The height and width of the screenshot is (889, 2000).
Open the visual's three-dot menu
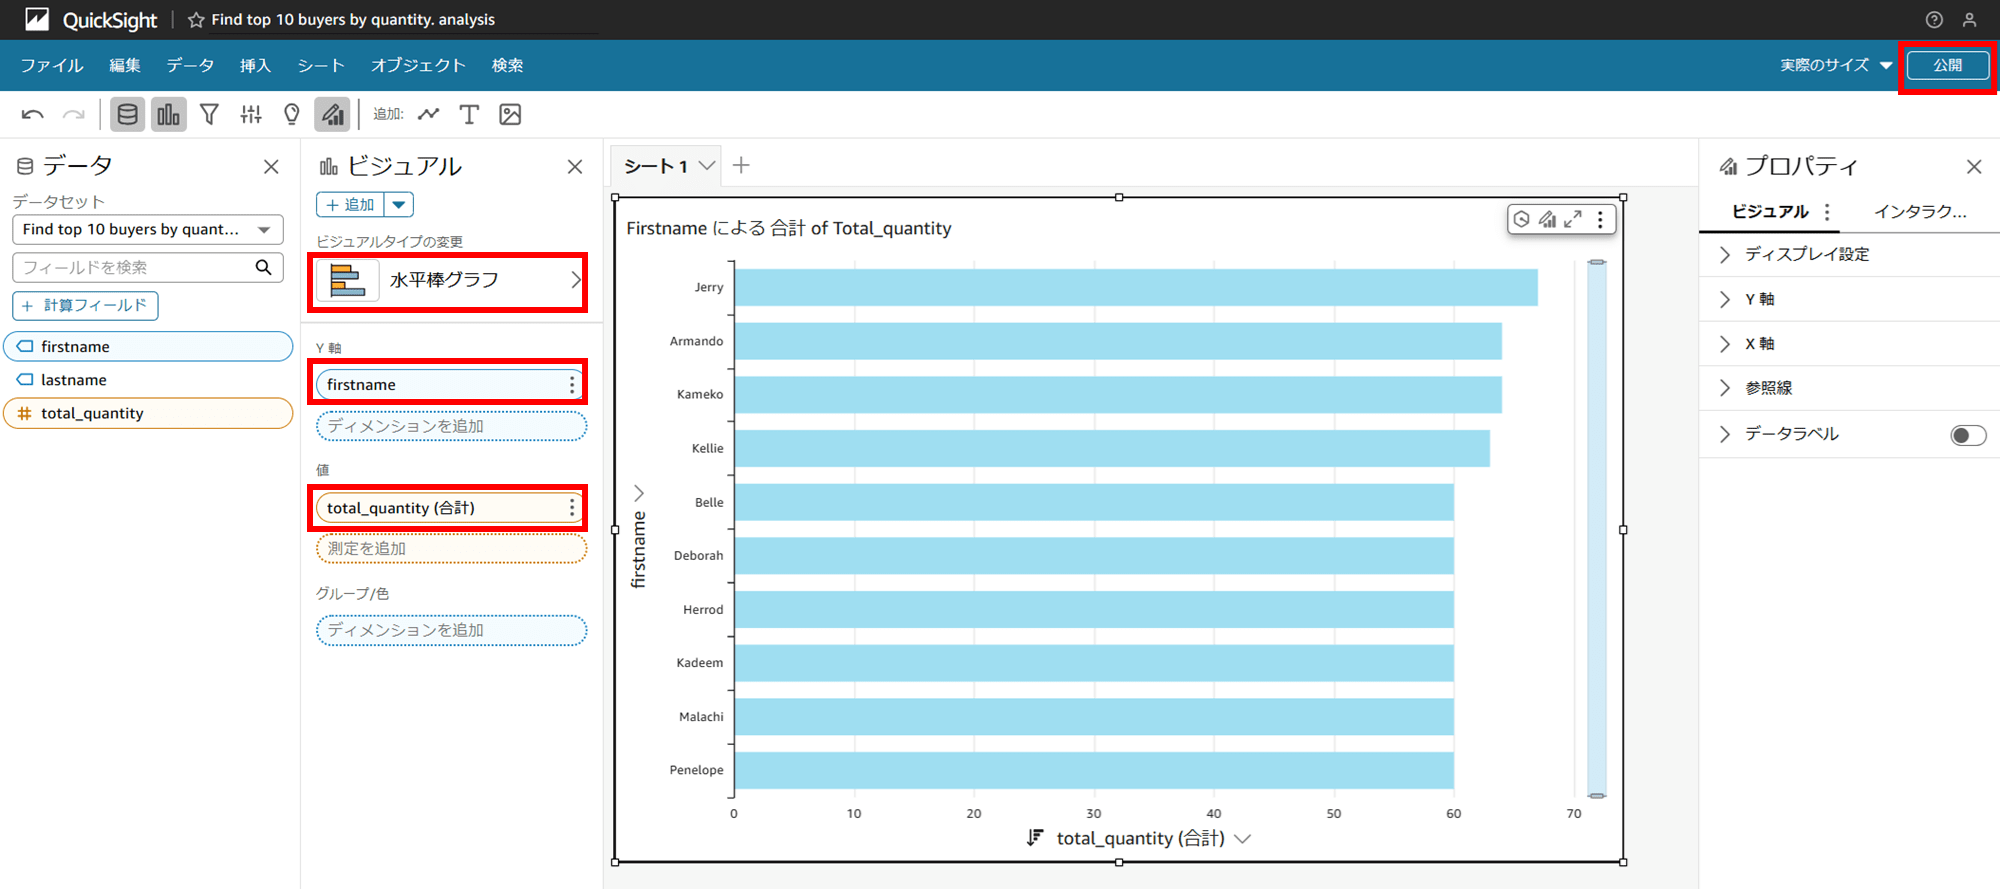(x=1600, y=219)
